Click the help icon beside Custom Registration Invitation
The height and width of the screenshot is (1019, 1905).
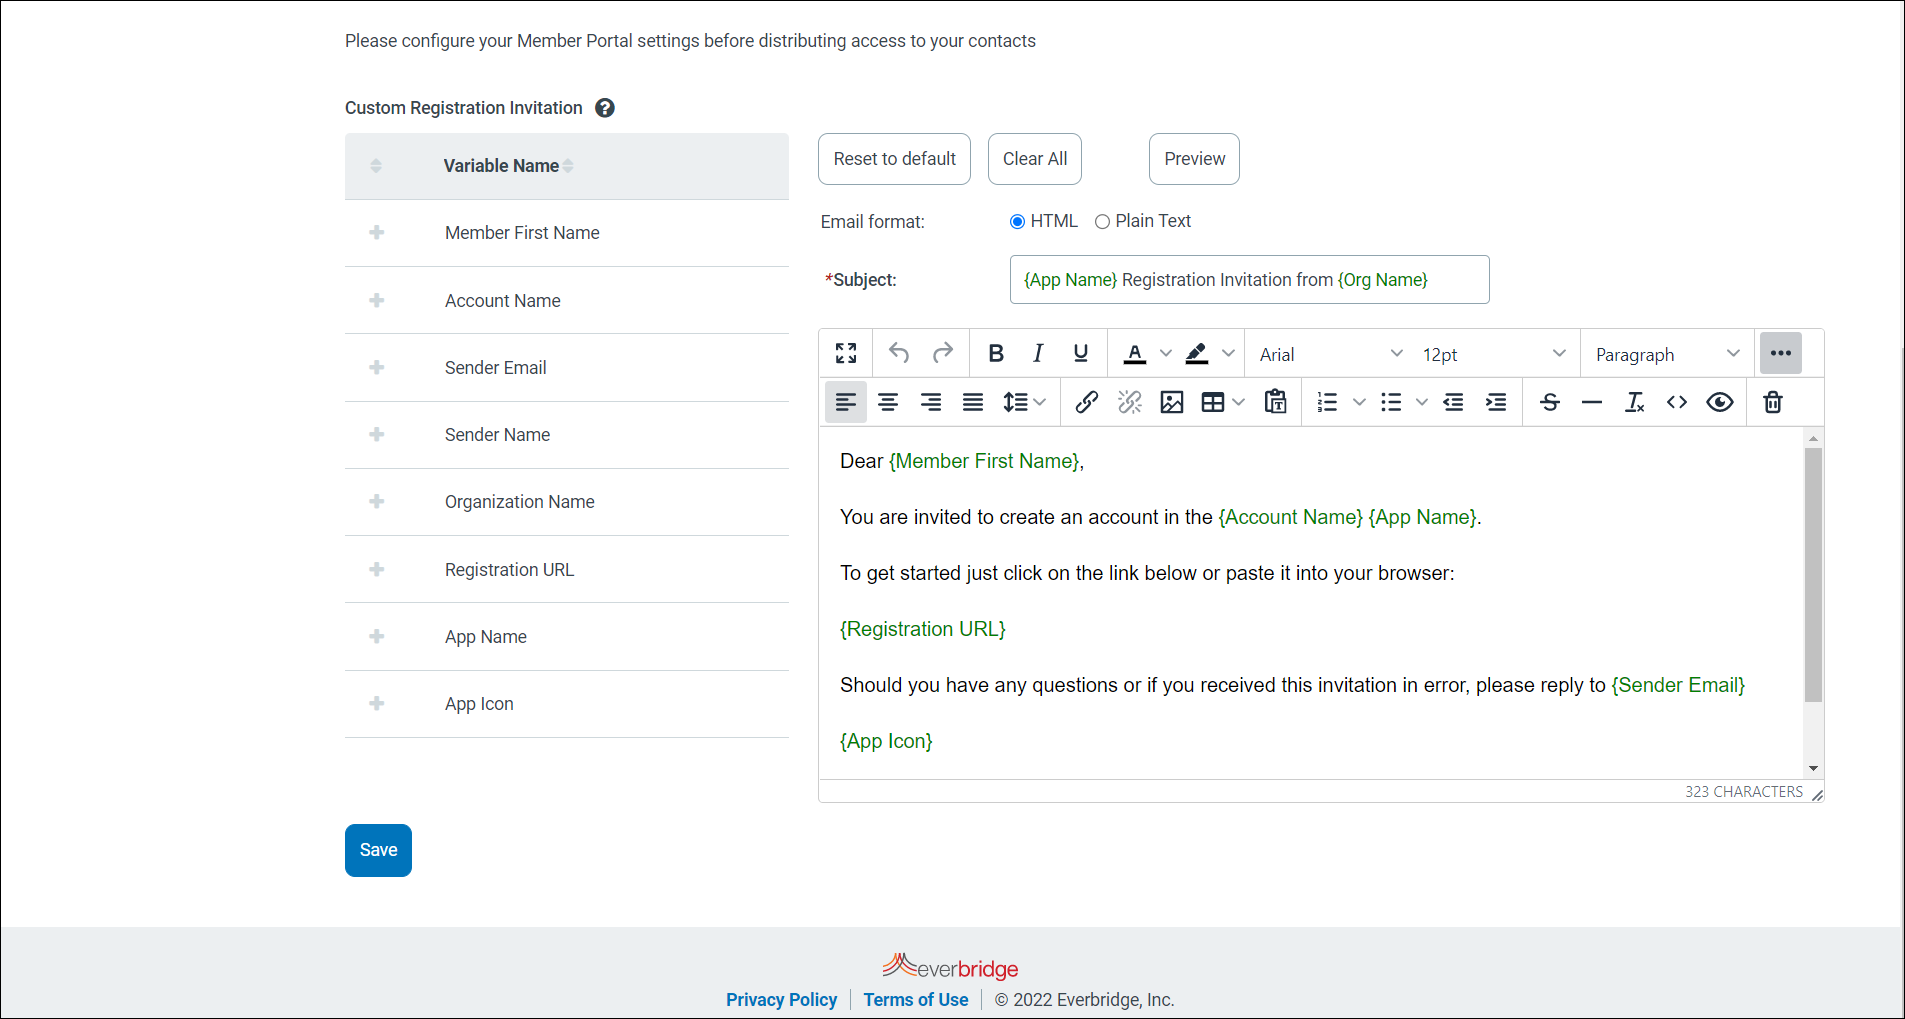tap(605, 108)
